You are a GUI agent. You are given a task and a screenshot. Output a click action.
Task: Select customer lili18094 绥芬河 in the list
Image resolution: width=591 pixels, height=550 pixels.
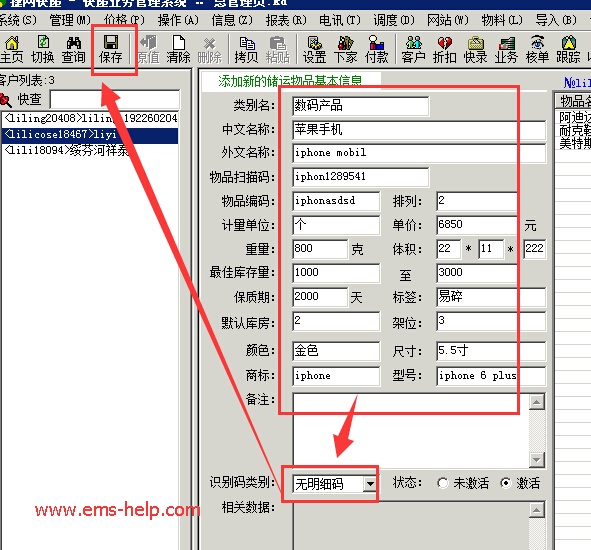[x=90, y=151]
